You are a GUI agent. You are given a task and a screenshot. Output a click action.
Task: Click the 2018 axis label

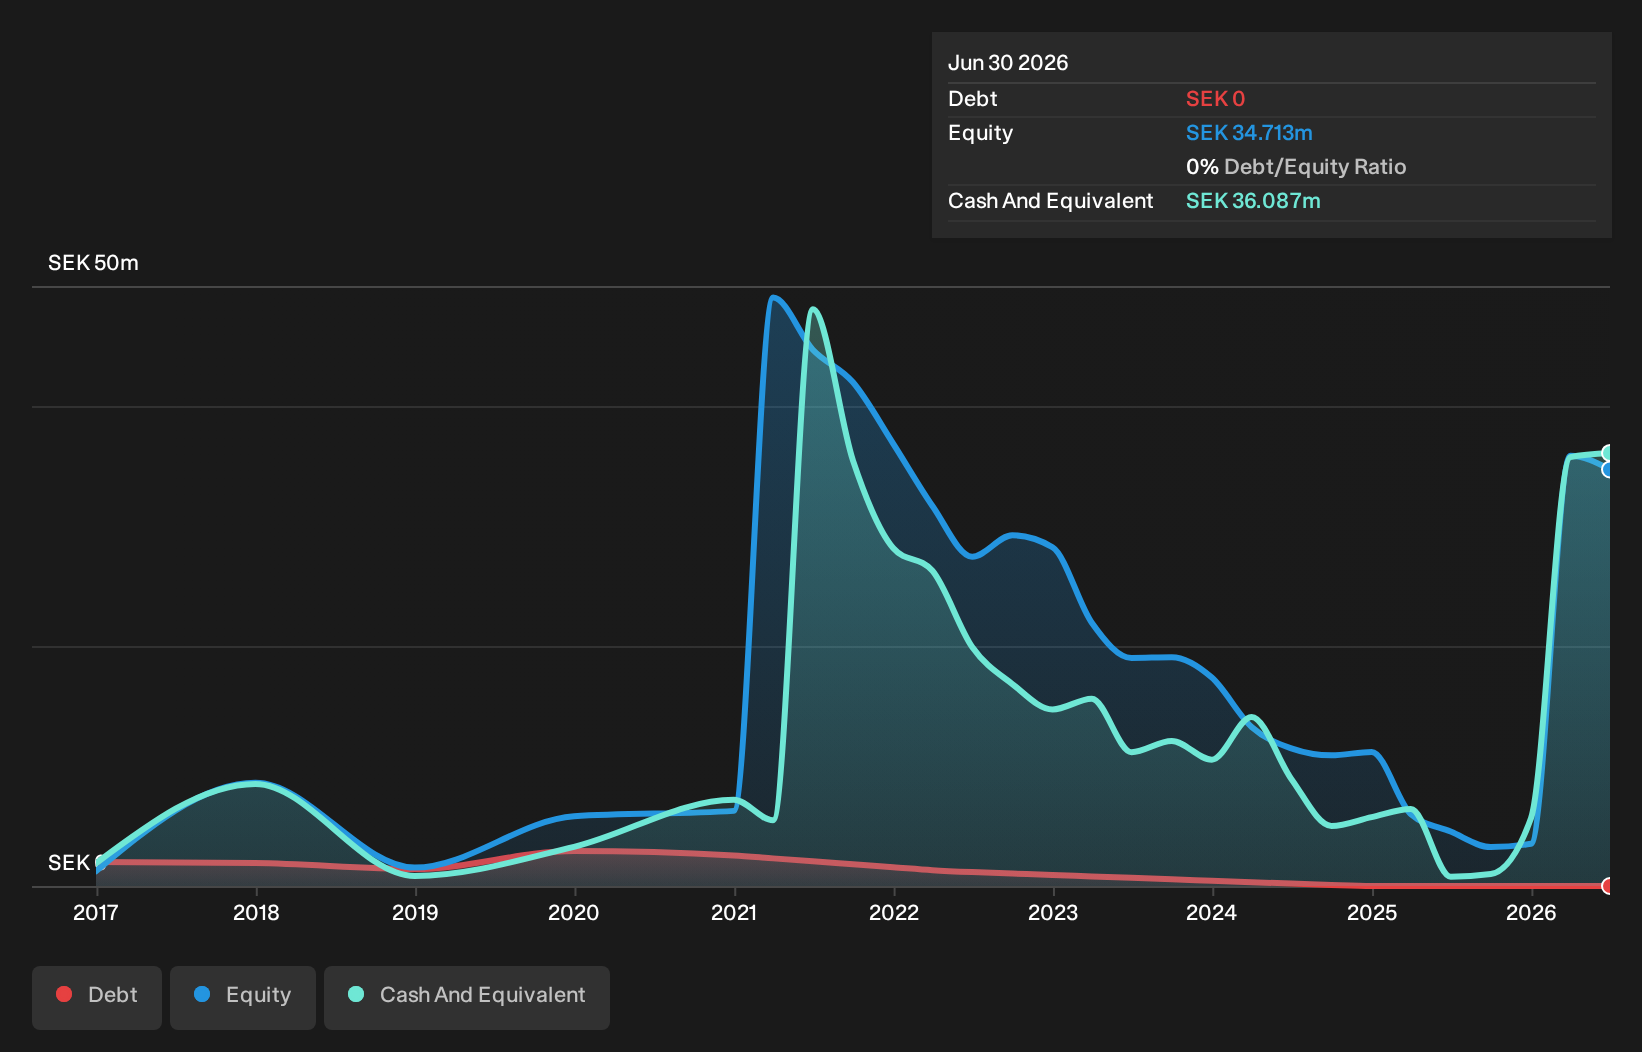click(256, 912)
